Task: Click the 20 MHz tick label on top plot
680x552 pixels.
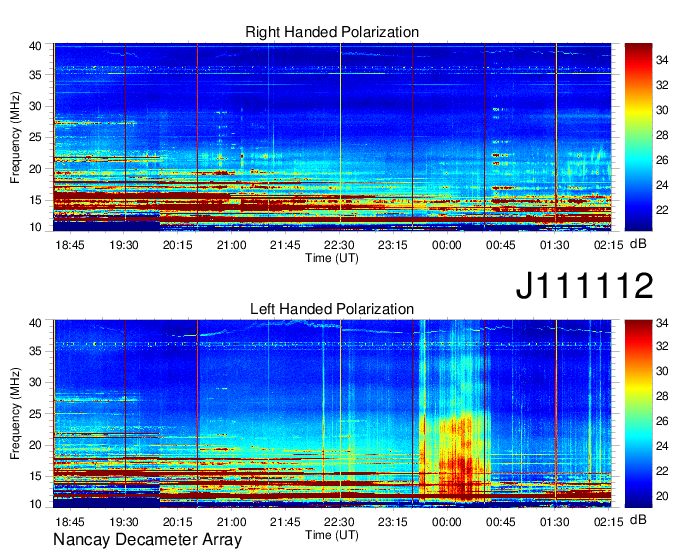Action: pyautogui.click(x=35, y=169)
